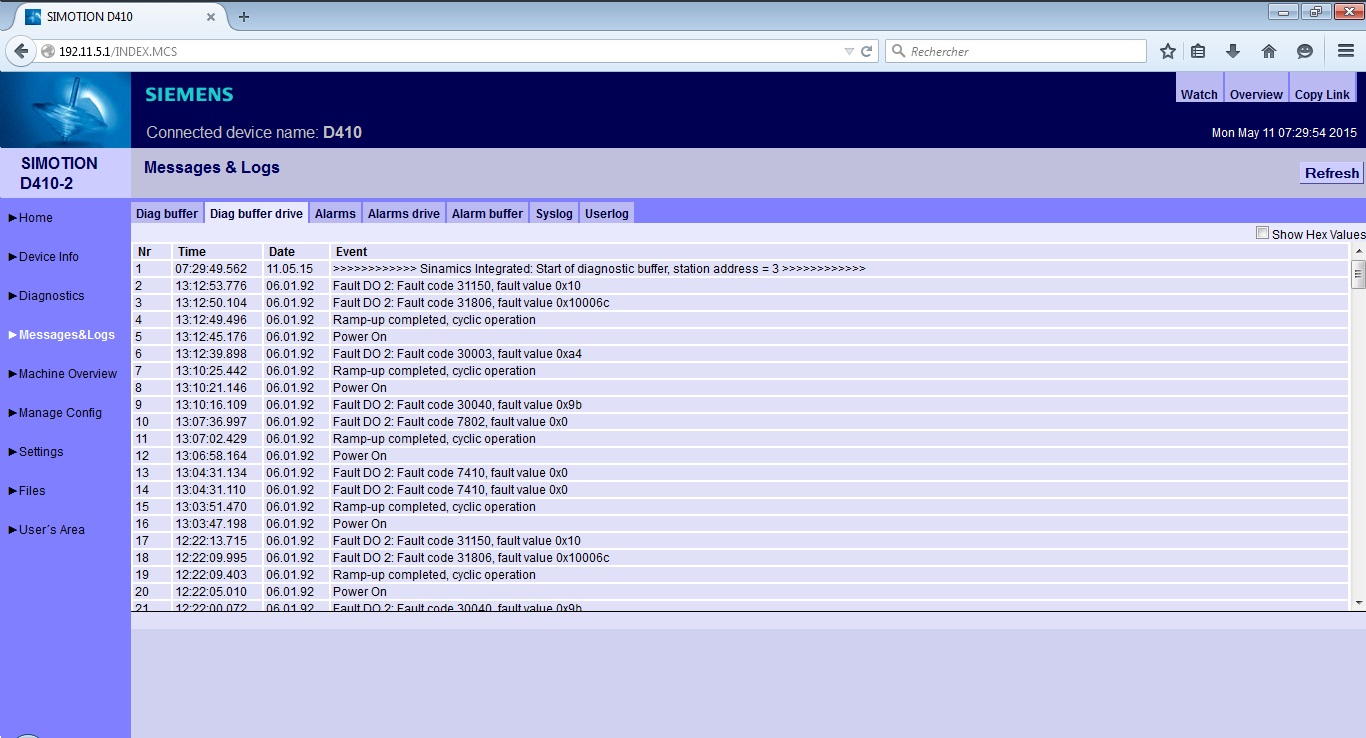Expand the Device Info navigation item
This screenshot has width=1366, height=738.
click(44, 257)
